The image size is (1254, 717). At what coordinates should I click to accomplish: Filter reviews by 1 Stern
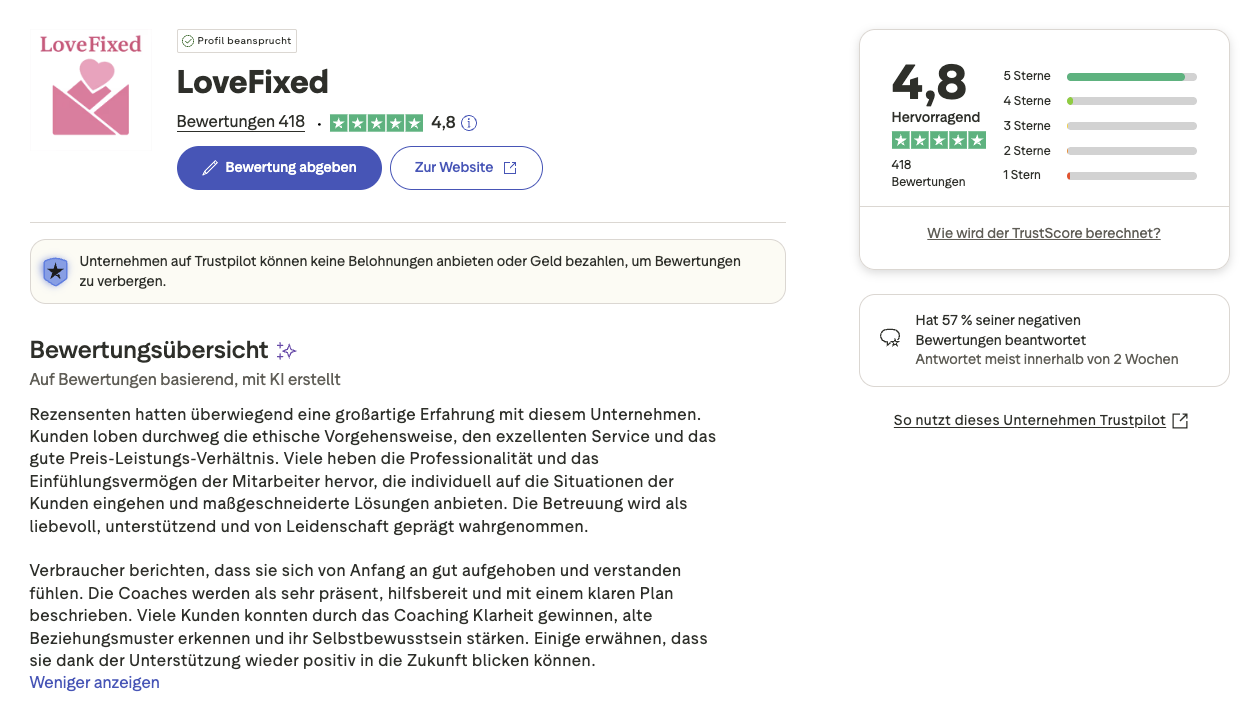click(x=1023, y=175)
